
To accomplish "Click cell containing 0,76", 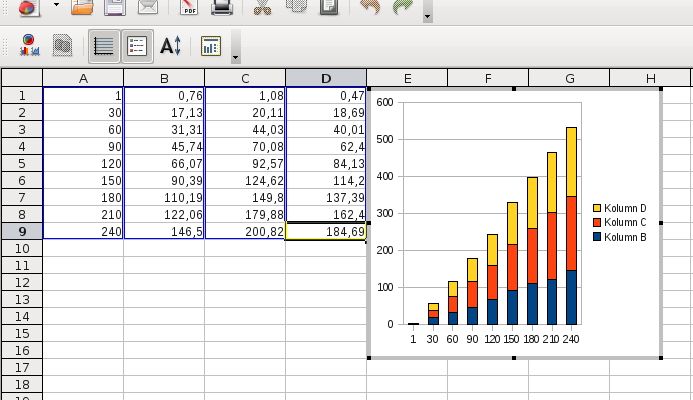I will 164,95.
